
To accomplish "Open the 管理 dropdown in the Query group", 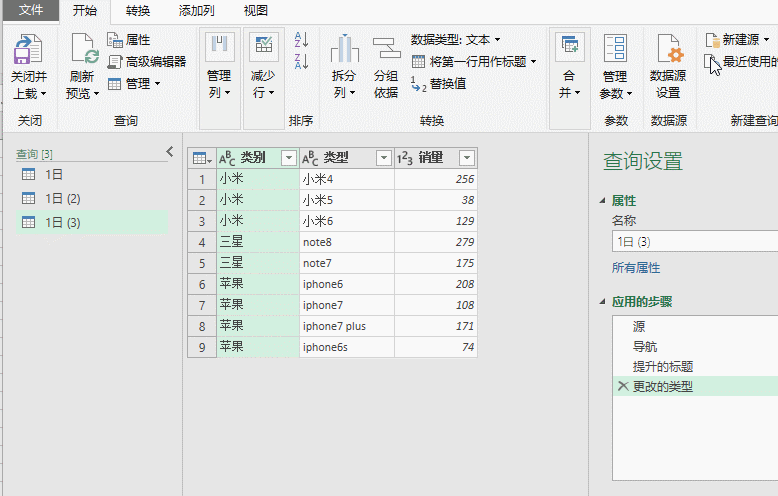I will (133, 83).
